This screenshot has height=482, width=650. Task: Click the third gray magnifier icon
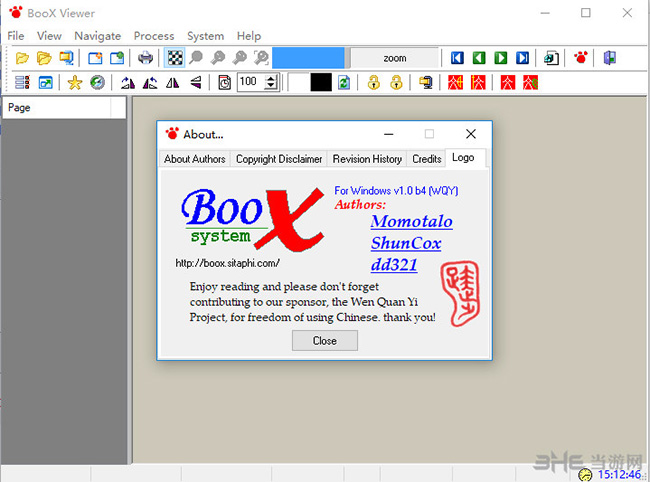(240, 58)
